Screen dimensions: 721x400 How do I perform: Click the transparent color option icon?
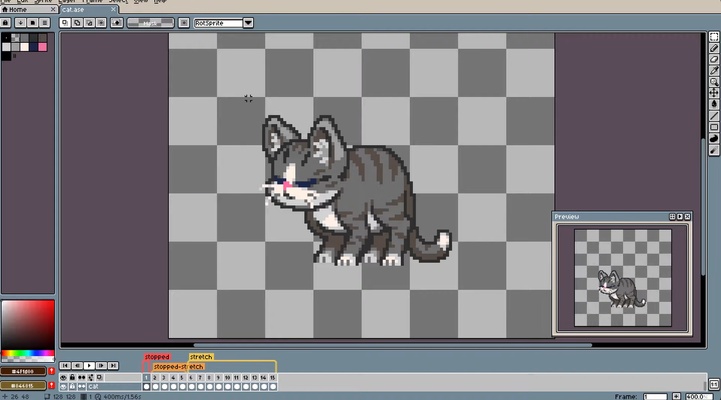point(116,23)
